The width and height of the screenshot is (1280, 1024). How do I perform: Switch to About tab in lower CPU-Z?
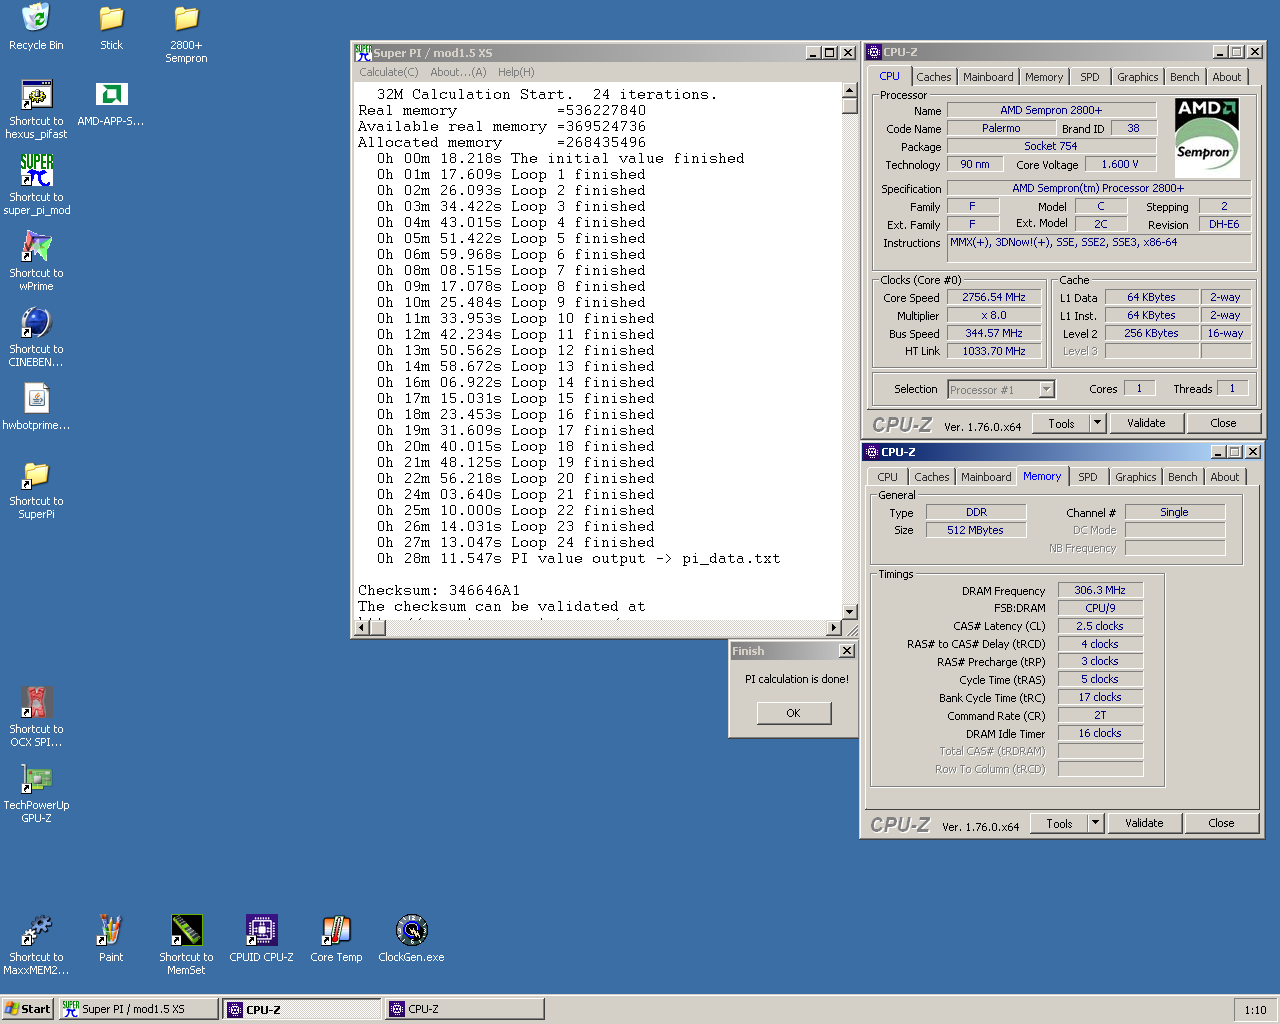click(1225, 477)
